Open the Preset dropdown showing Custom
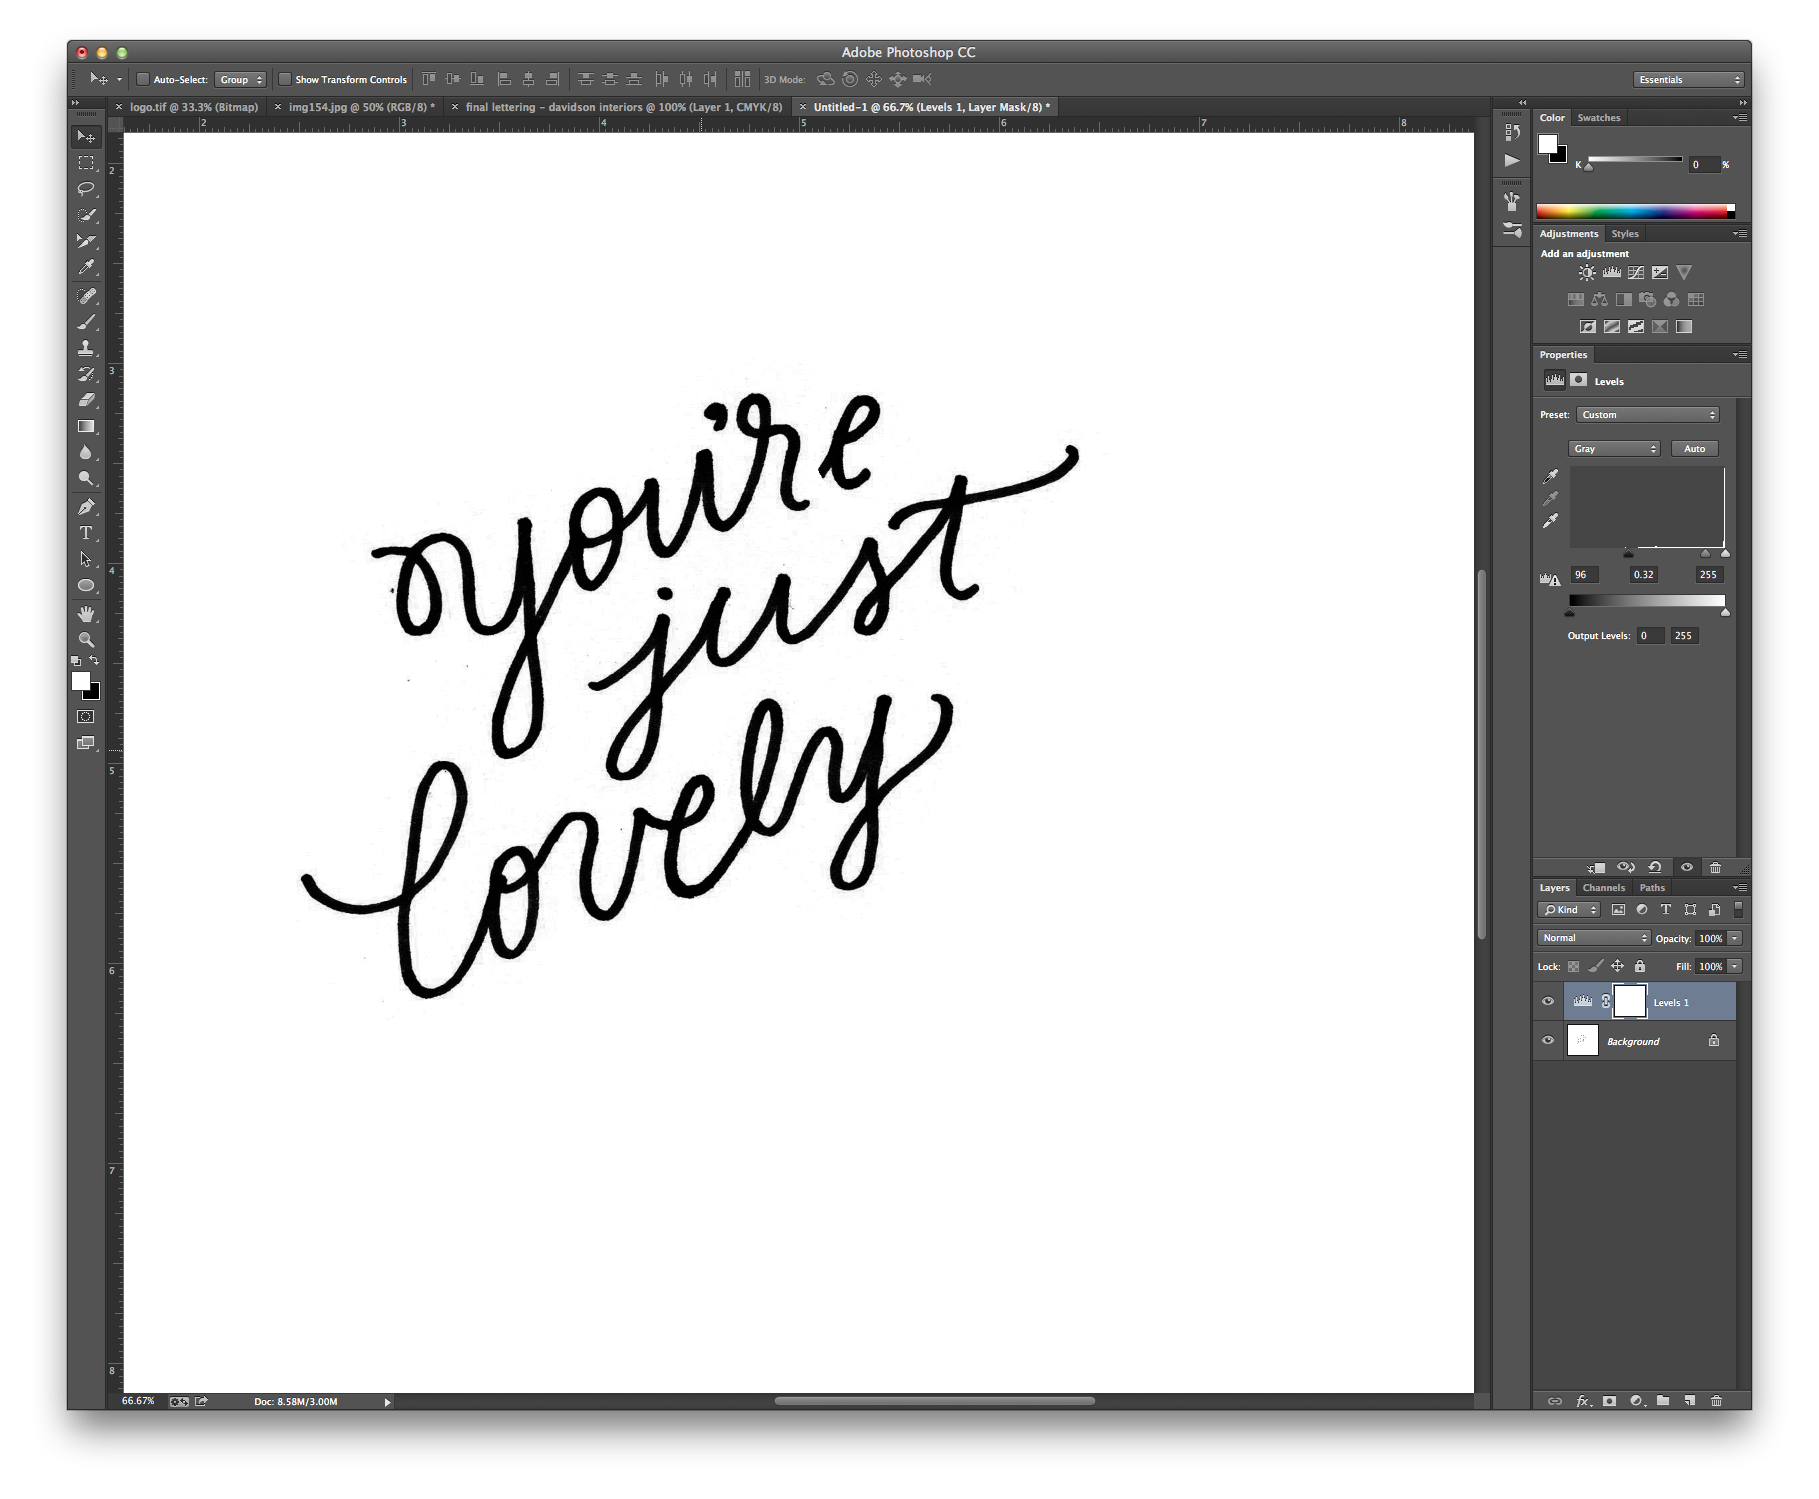The height and width of the screenshot is (1499, 1819). (1647, 414)
